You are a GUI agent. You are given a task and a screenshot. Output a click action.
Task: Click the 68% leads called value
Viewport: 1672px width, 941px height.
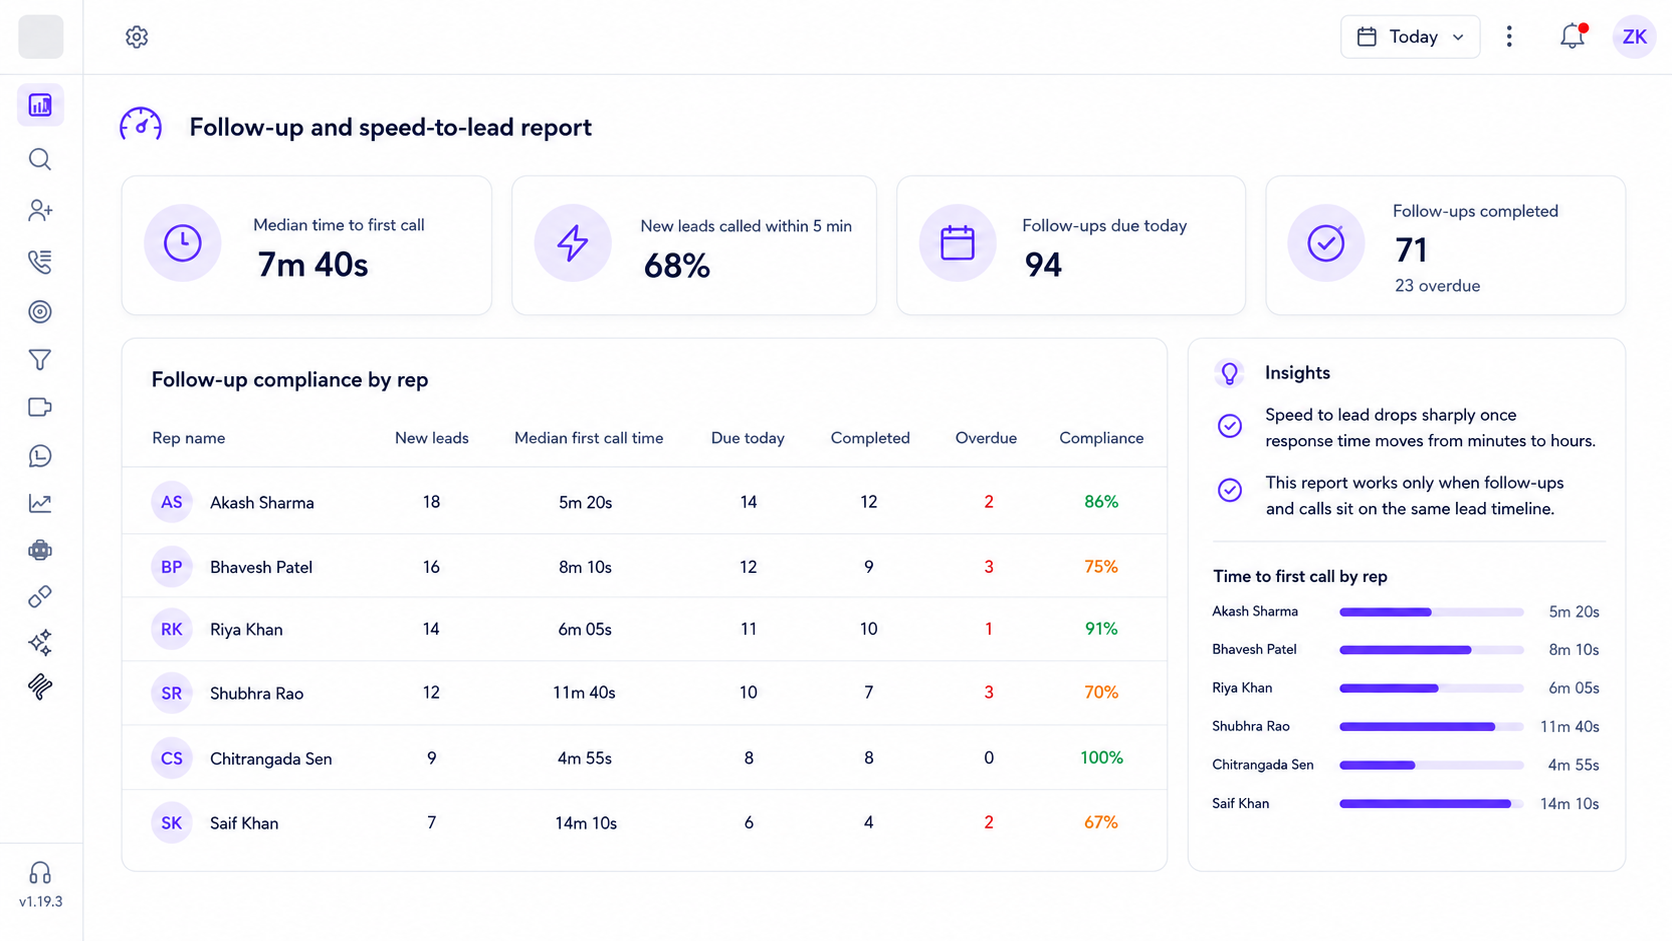tap(676, 266)
